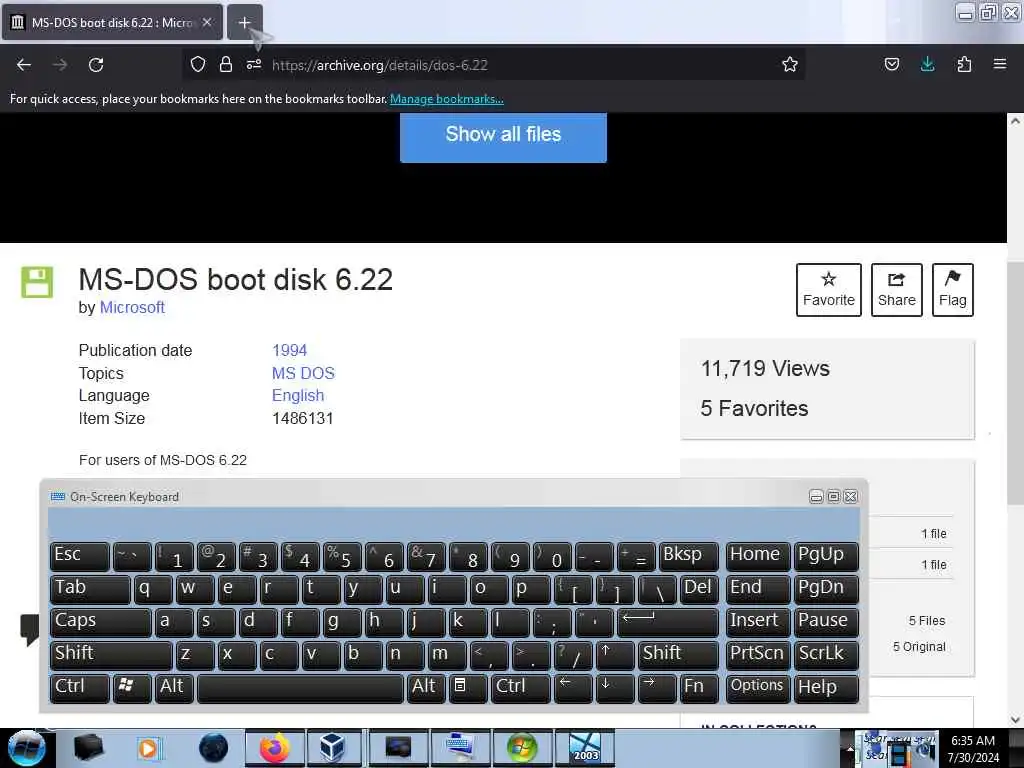The image size is (1024, 768).
Task: Click the scrollbar down arrow
Action: coord(1015,719)
